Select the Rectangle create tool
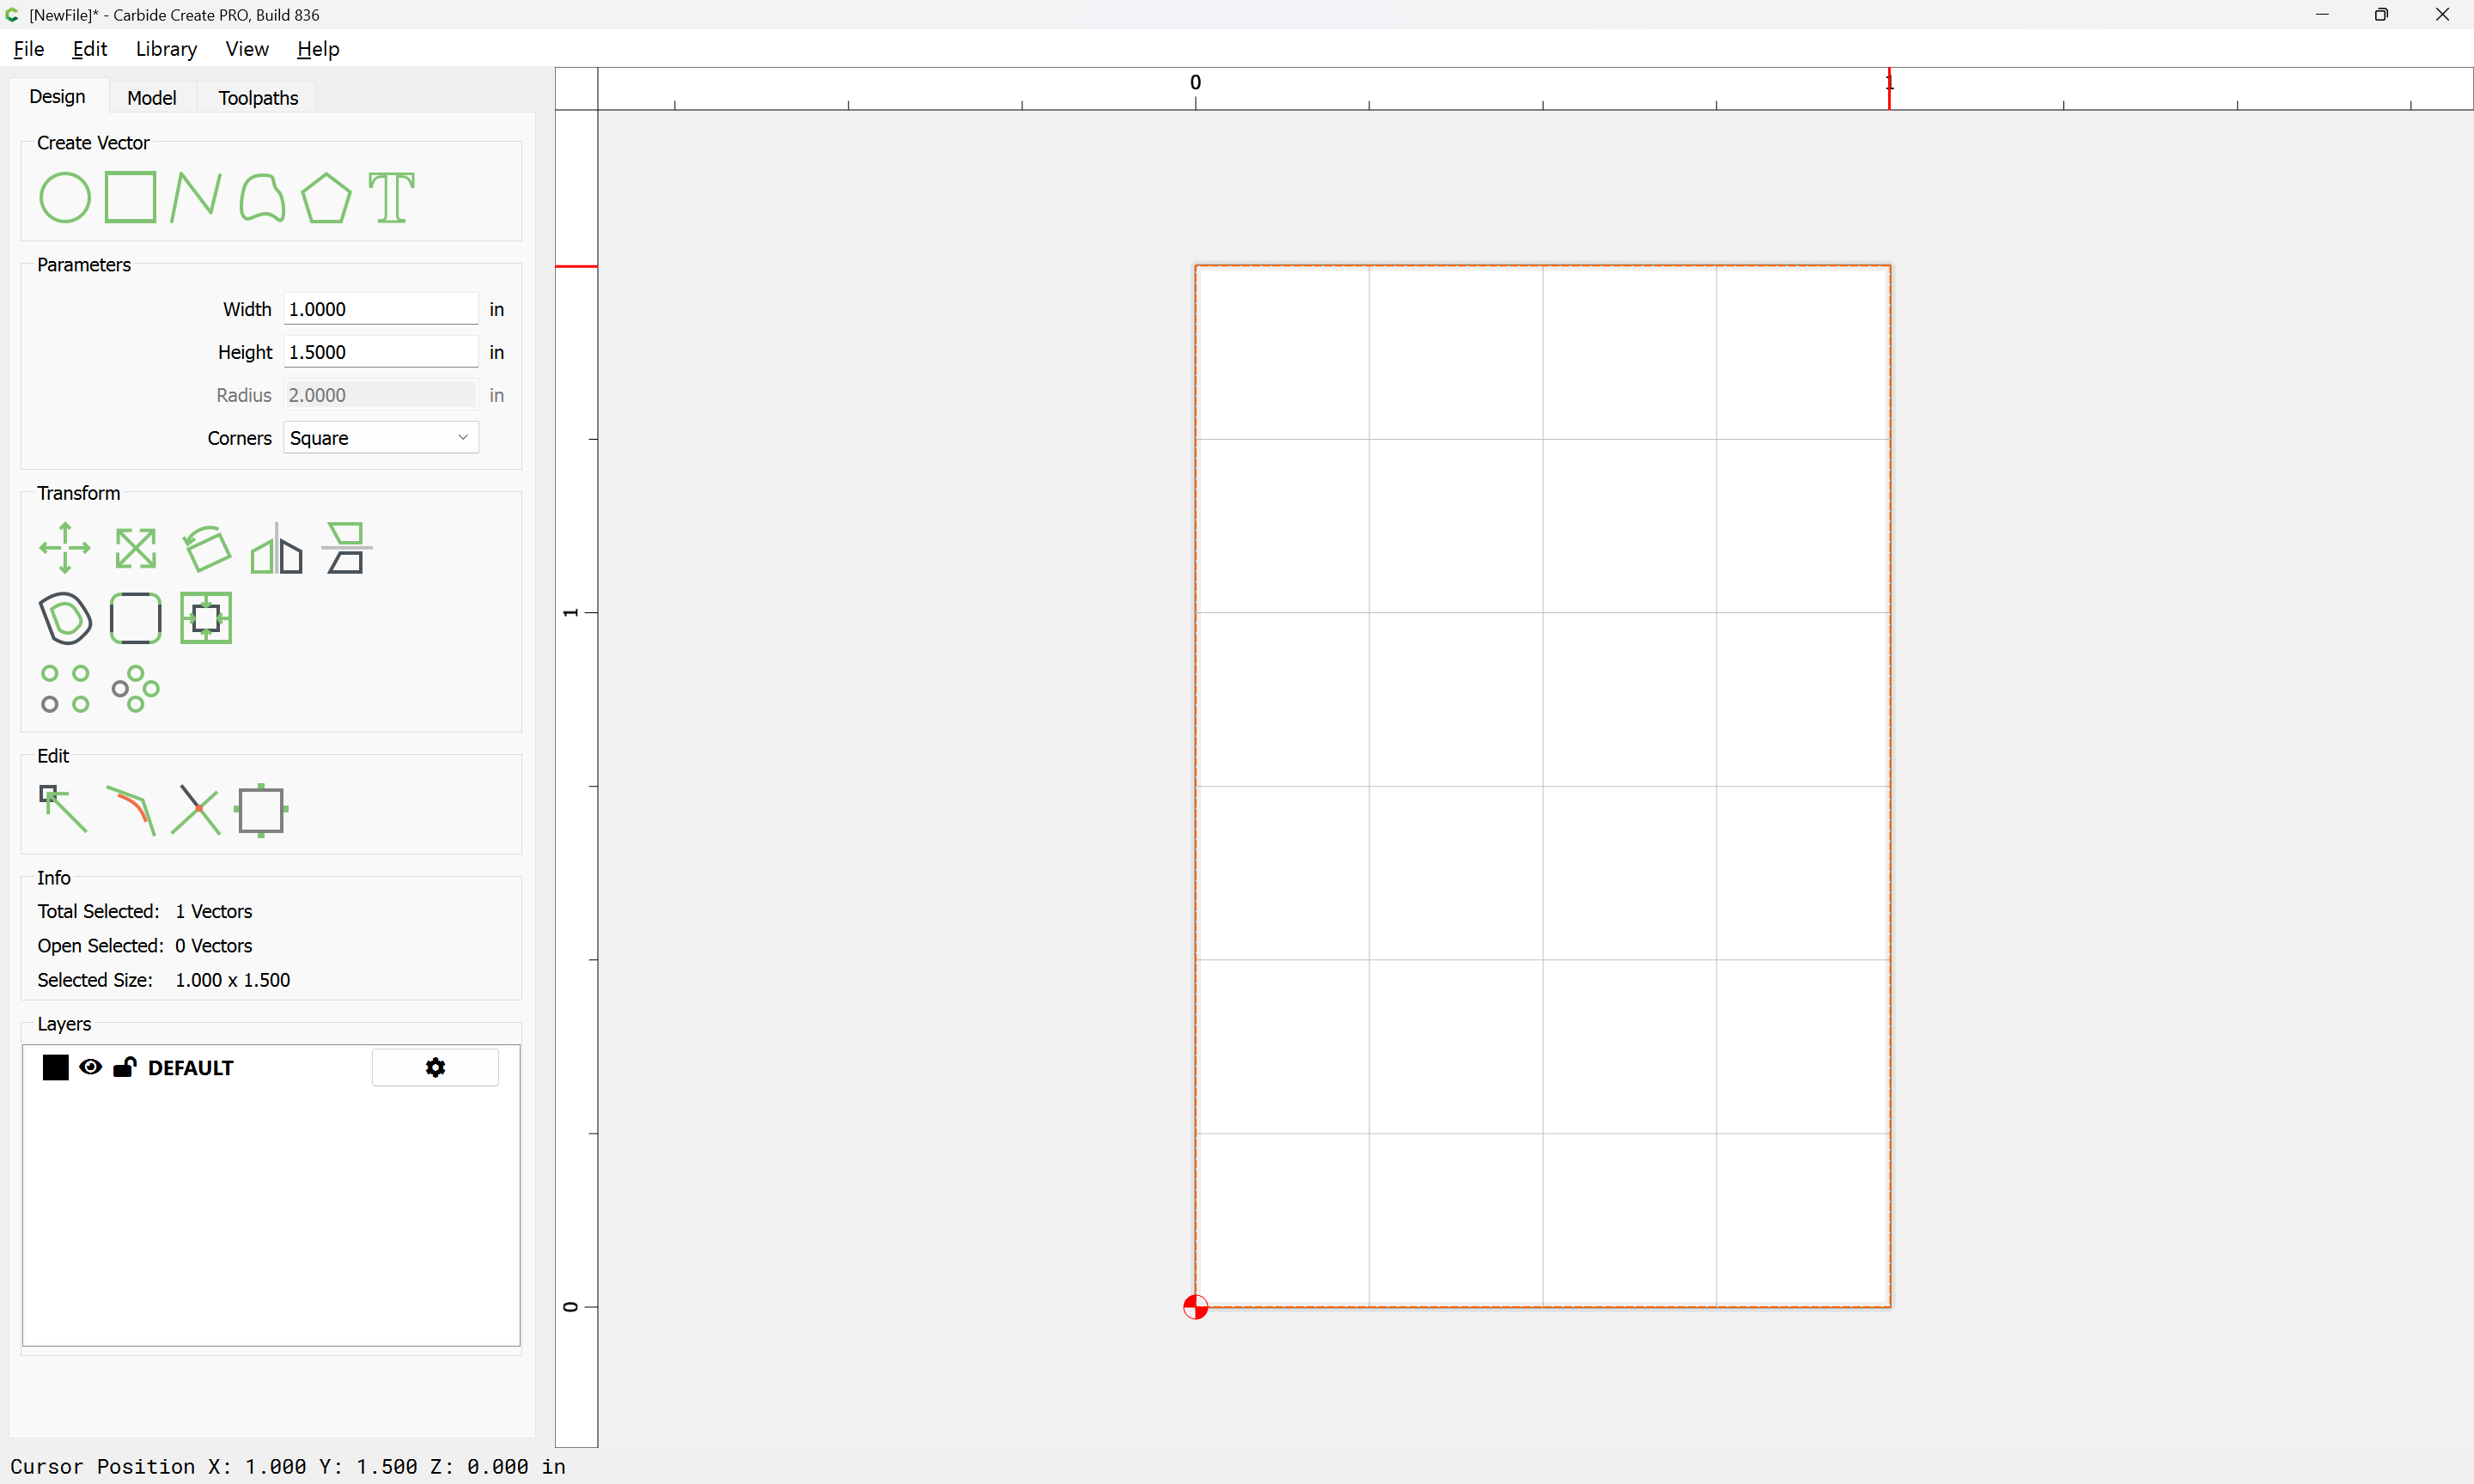Viewport: 2474px width, 1484px height. [x=130, y=197]
